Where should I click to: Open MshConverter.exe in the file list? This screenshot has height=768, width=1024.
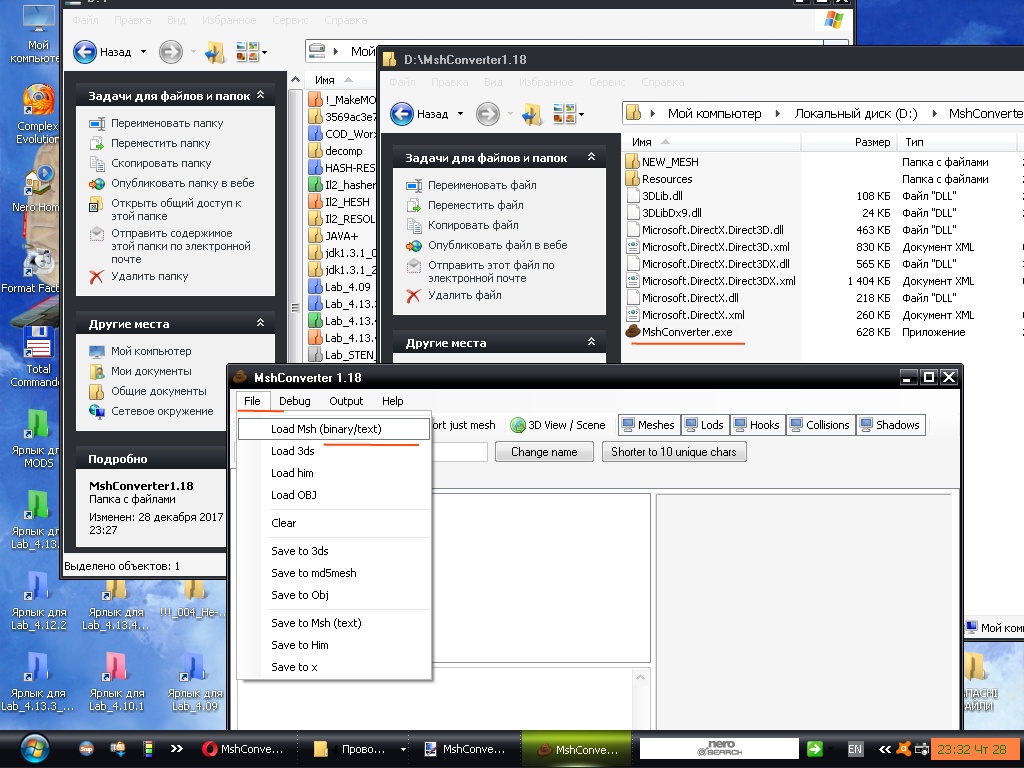pos(686,332)
